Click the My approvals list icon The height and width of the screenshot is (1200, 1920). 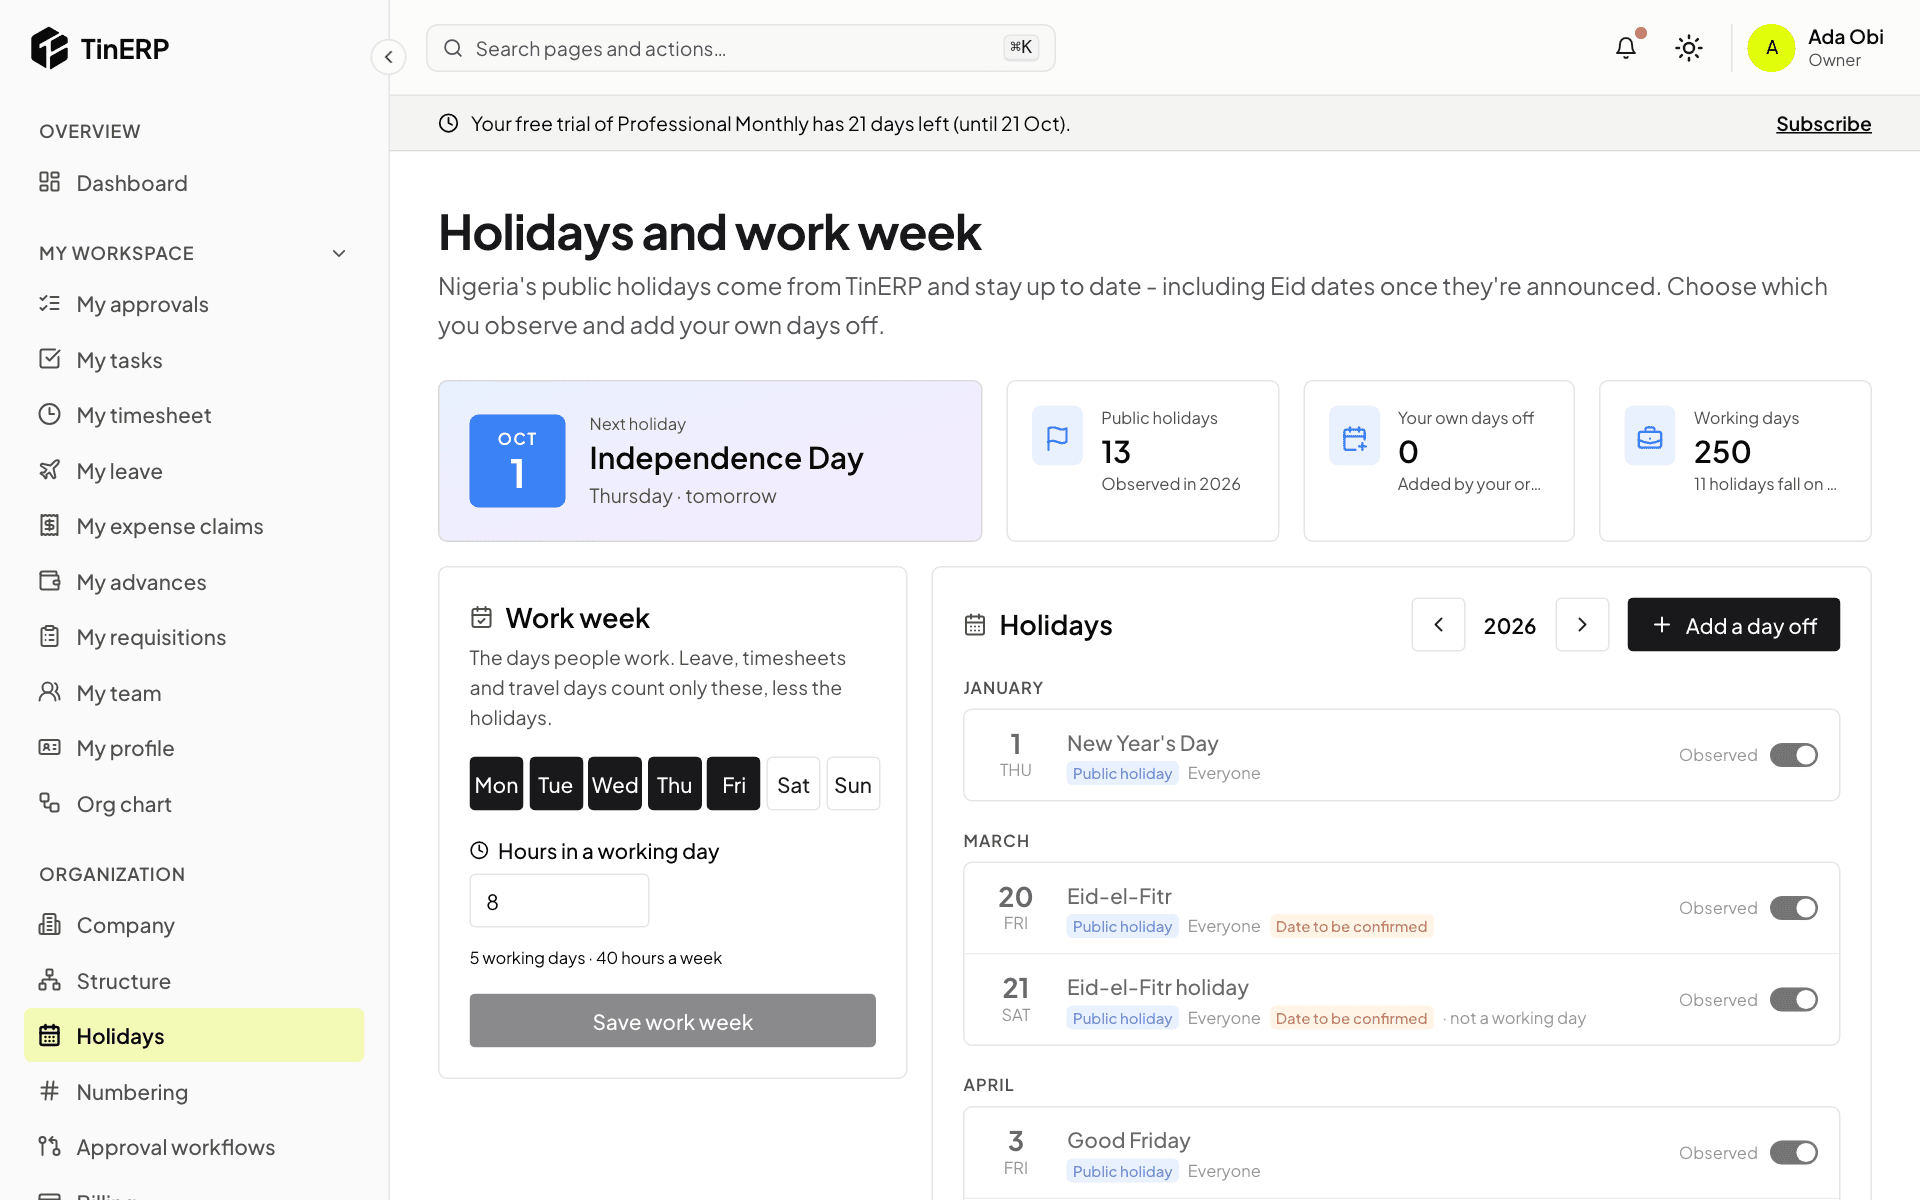[x=50, y=303]
